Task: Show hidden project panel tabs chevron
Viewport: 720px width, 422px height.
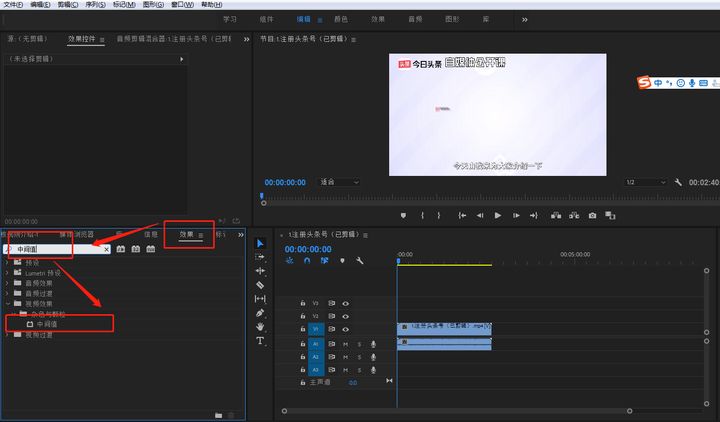Action: tap(241, 235)
